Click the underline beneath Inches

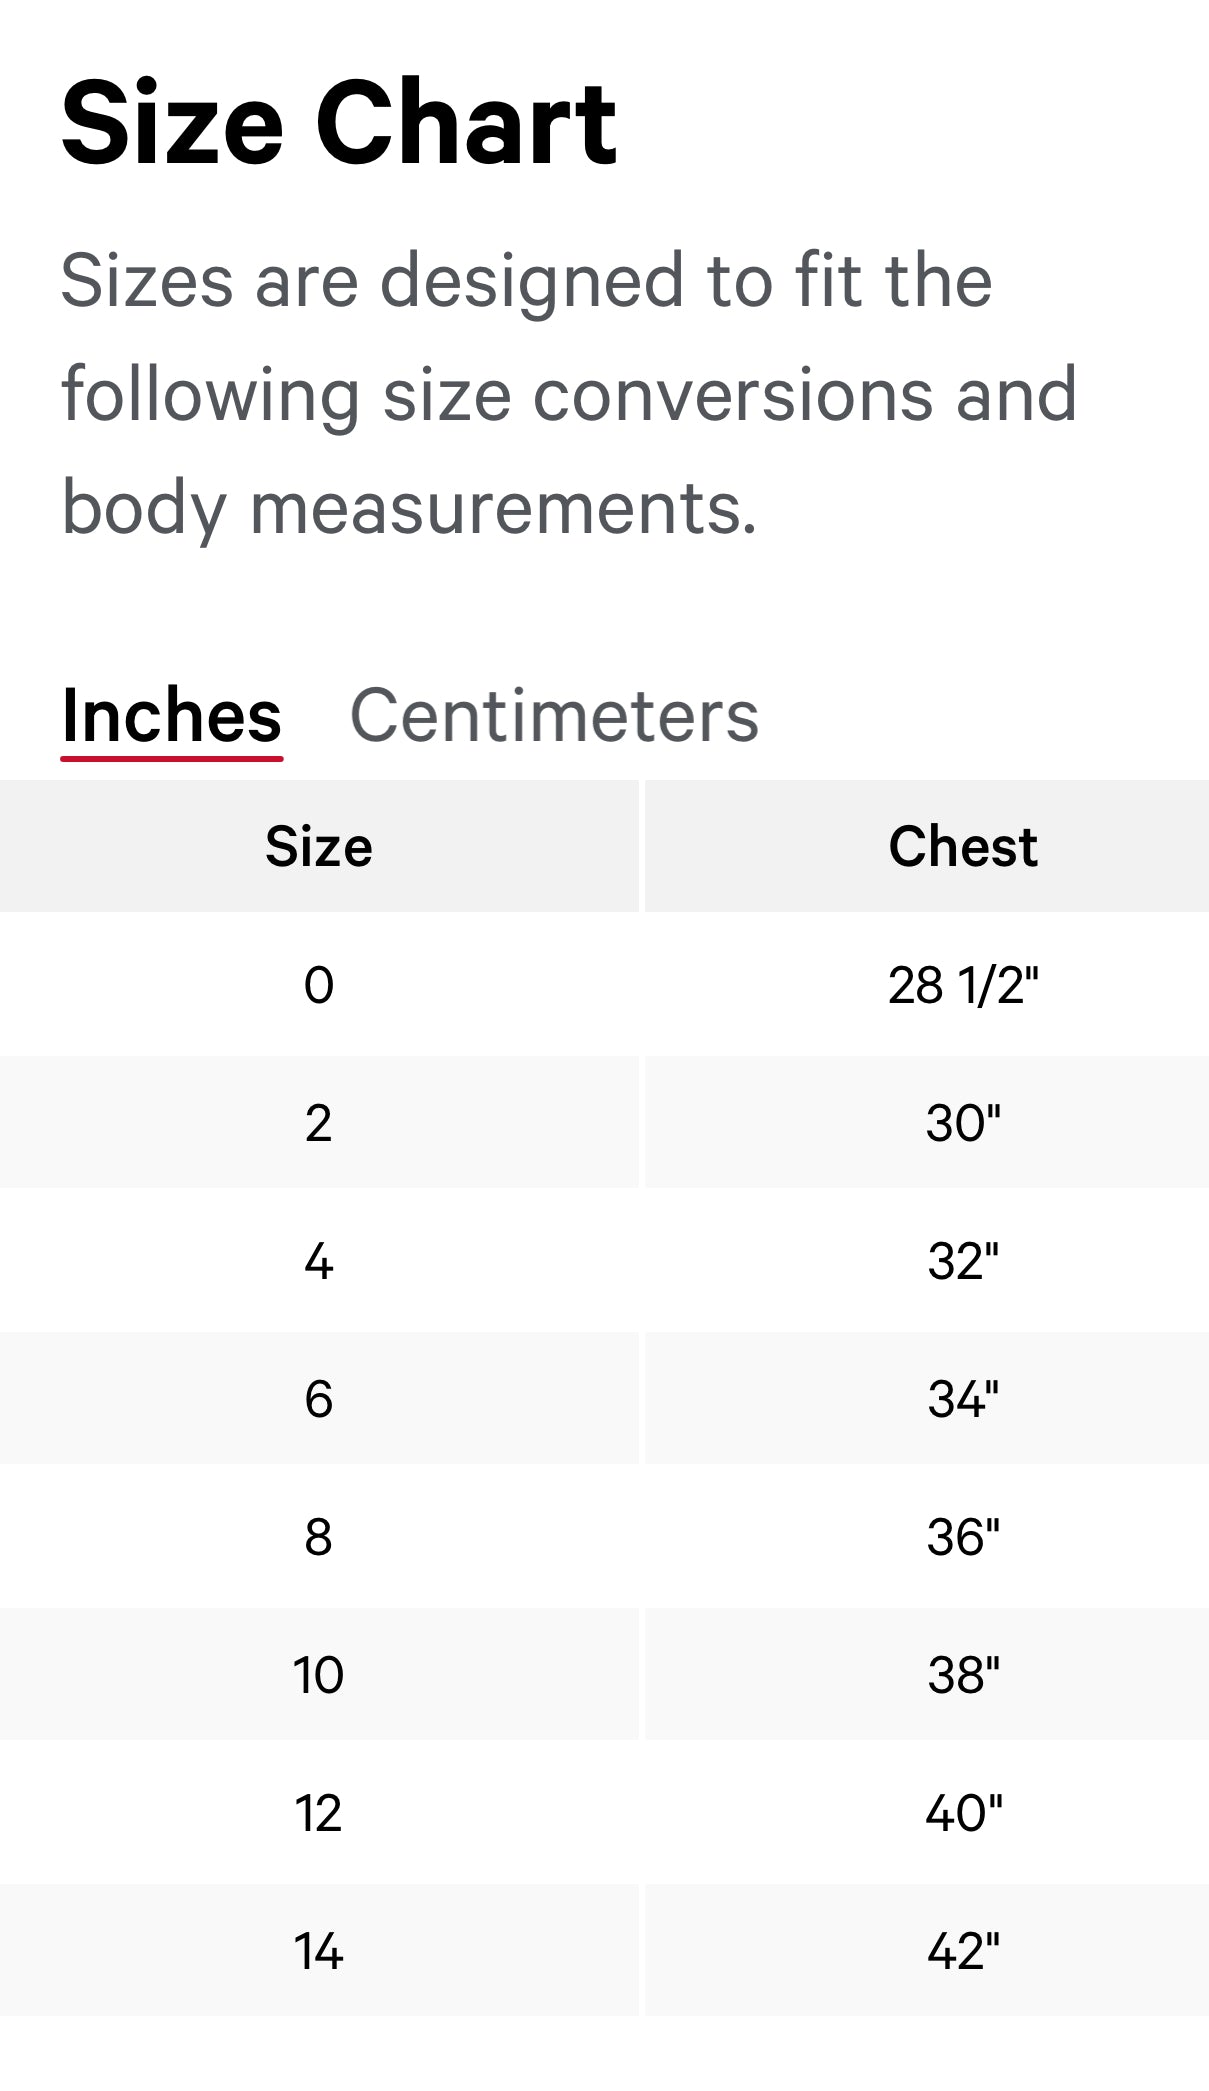click(172, 760)
